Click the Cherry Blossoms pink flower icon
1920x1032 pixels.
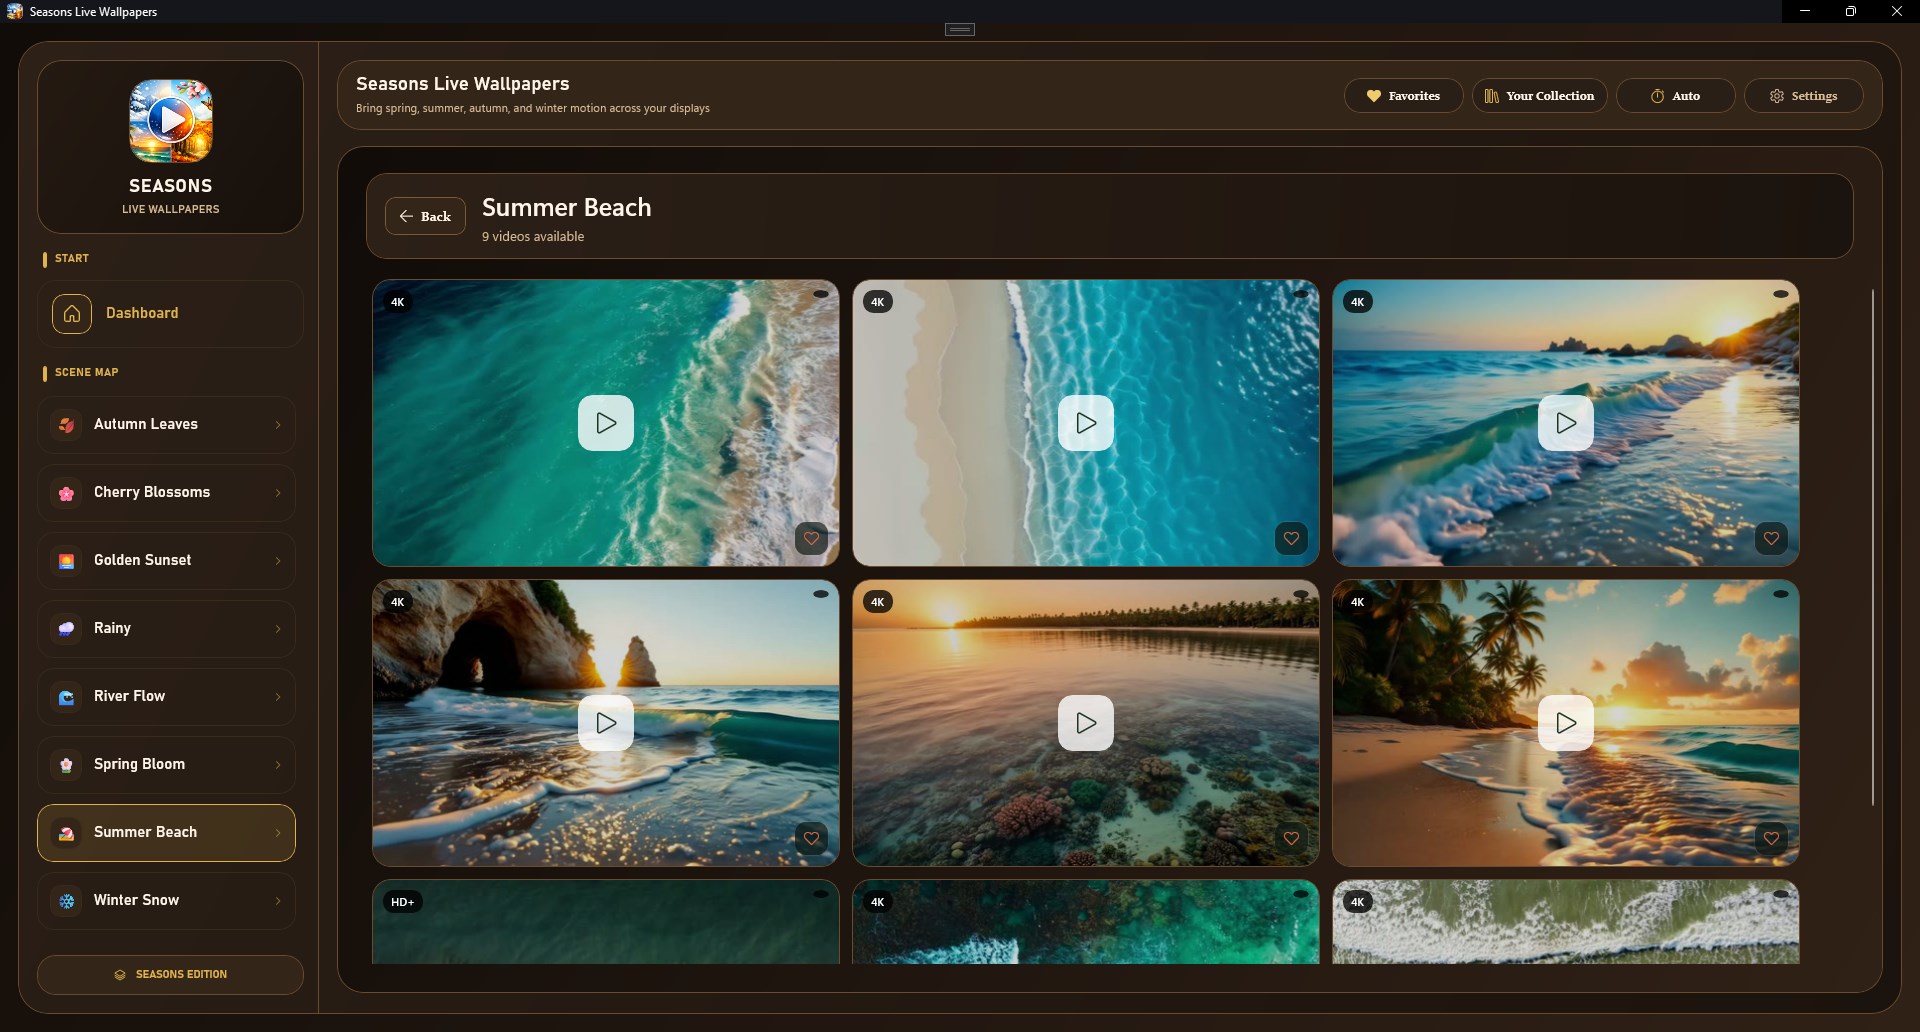point(67,493)
